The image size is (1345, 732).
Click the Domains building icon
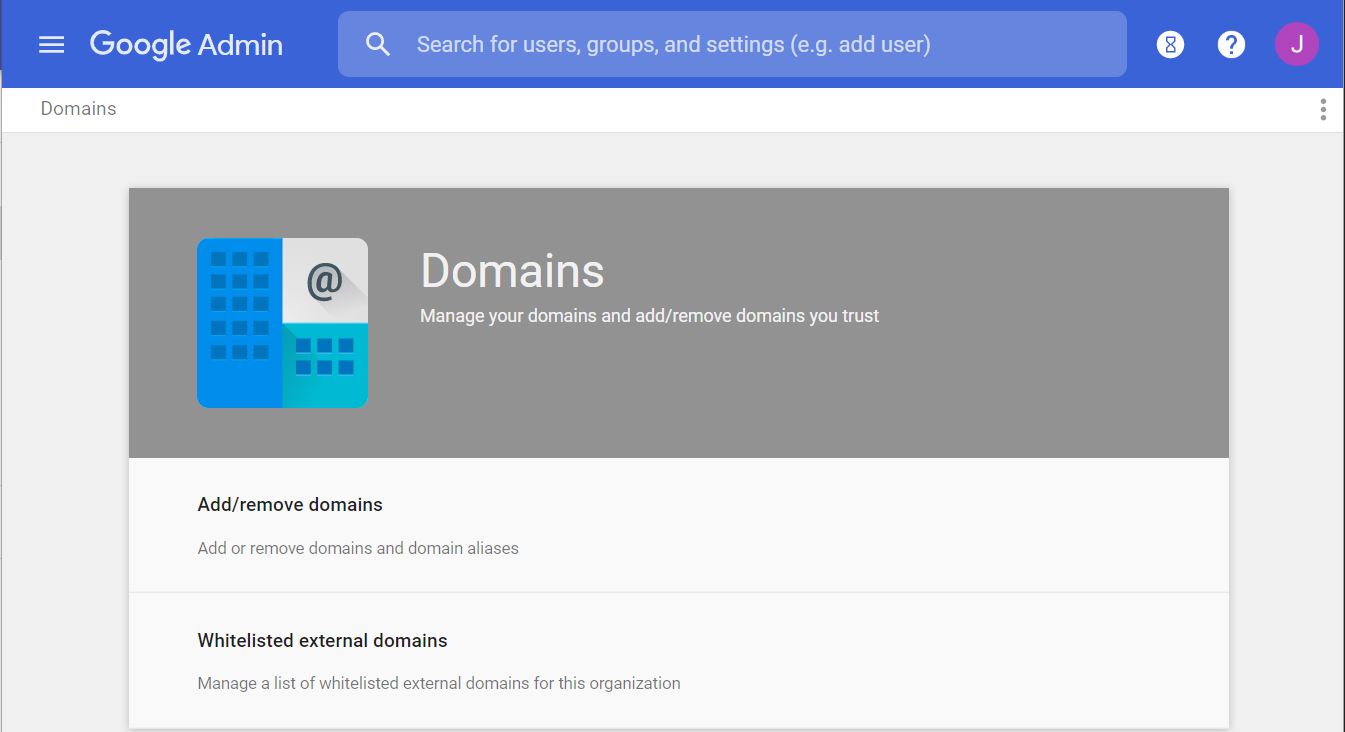pos(282,323)
